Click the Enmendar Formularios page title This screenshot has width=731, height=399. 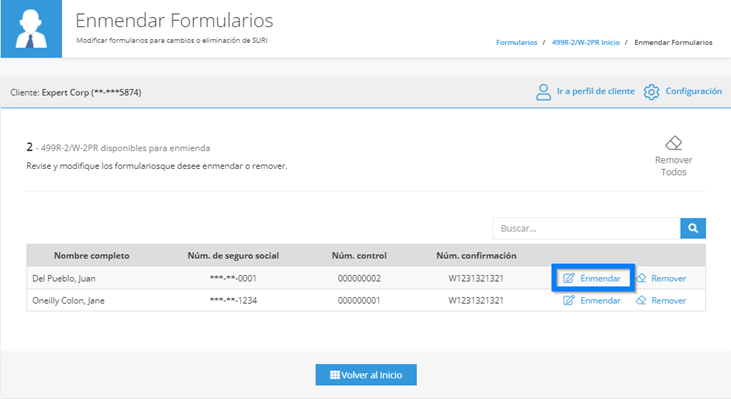[x=174, y=21]
